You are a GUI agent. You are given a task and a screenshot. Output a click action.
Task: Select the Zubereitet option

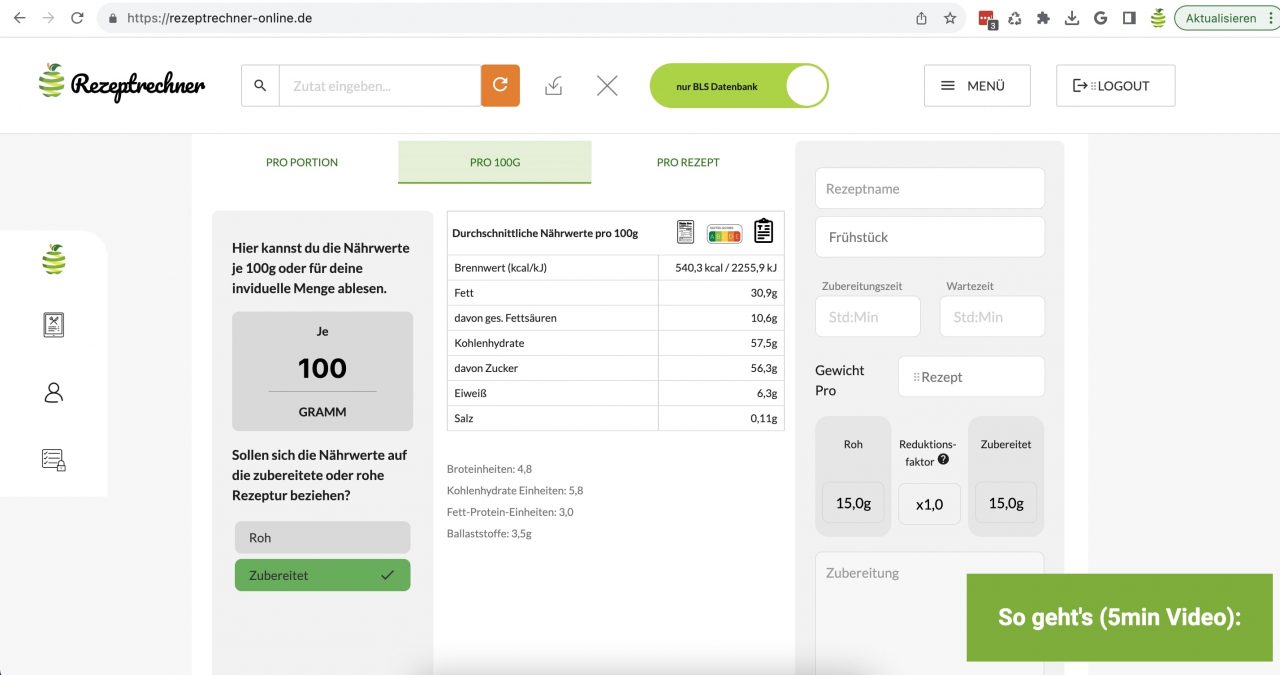click(322, 575)
